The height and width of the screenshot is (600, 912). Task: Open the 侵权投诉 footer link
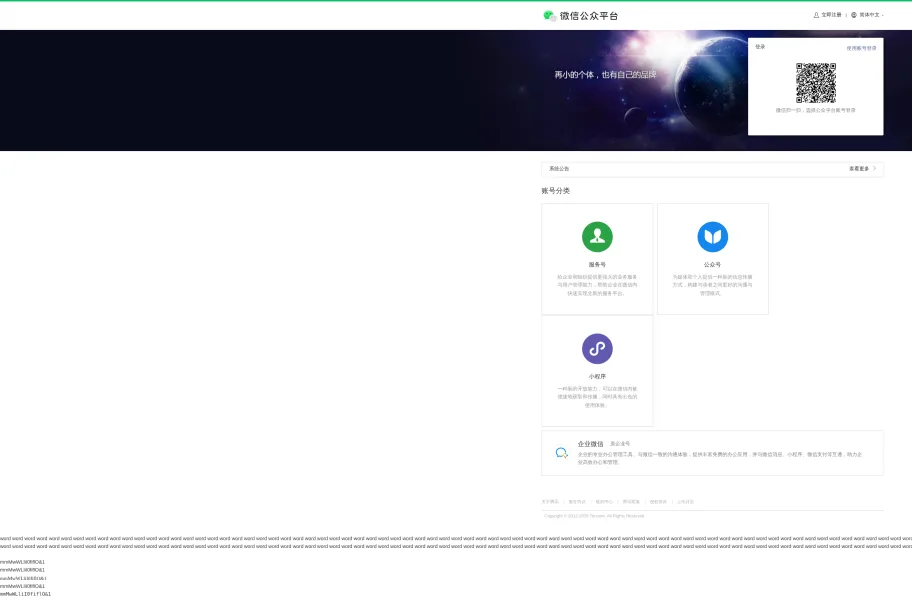pyautogui.click(x=658, y=502)
